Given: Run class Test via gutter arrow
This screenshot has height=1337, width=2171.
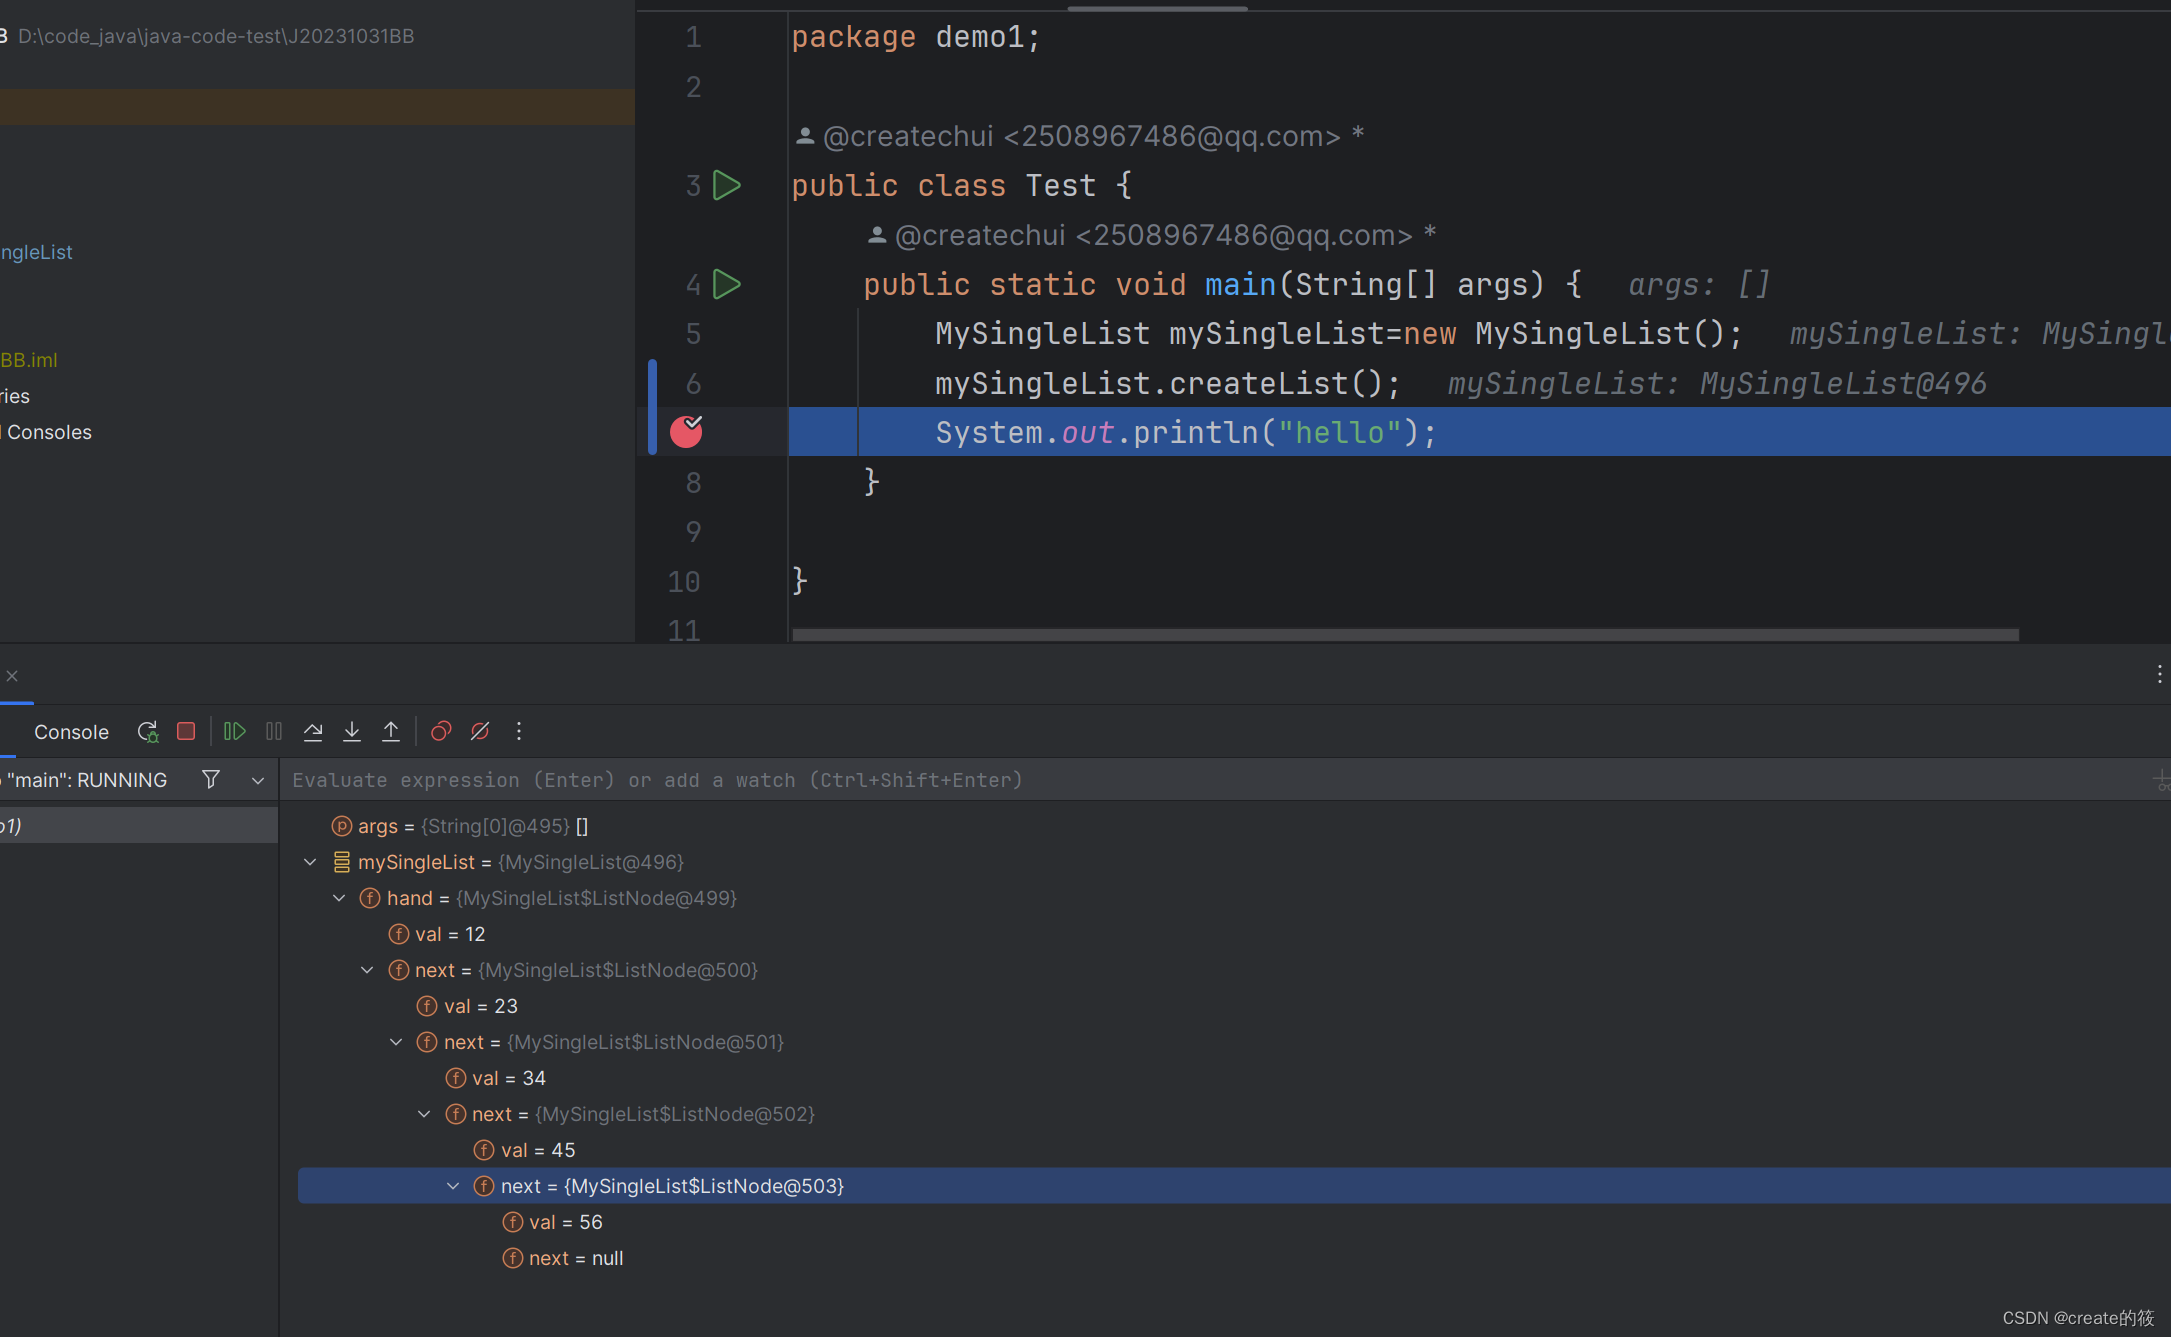Looking at the screenshot, I should point(727,186).
